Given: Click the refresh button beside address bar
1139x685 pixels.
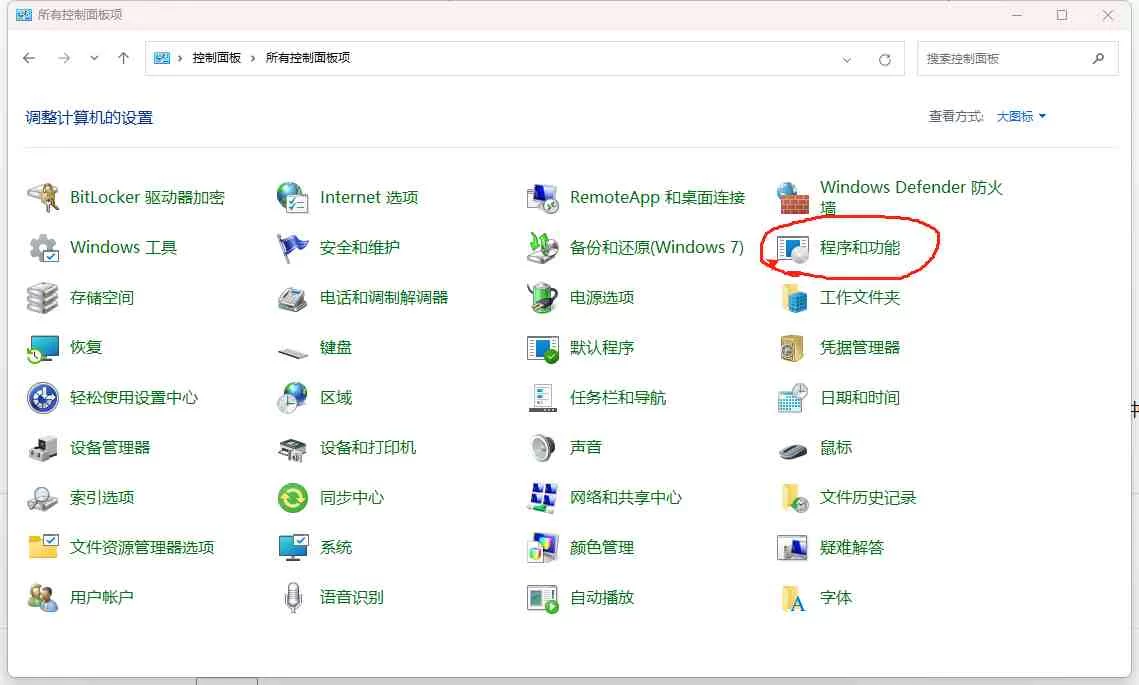Looking at the screenshot, I should tap(884, 59).
